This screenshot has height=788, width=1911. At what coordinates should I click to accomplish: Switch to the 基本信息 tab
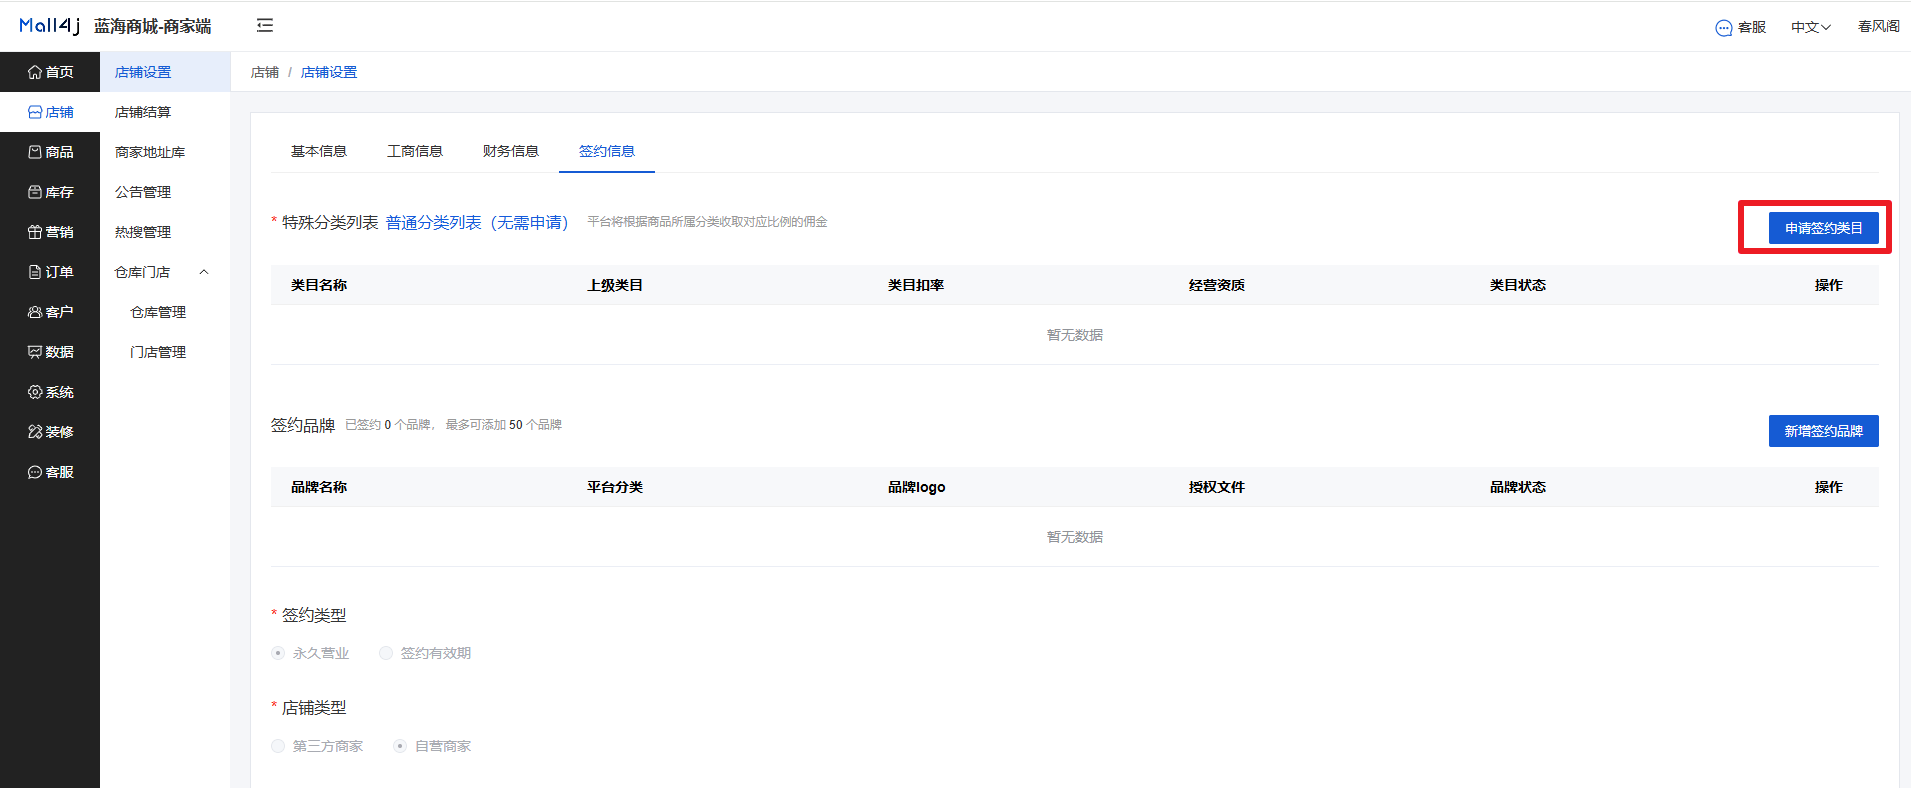point(319,151)
